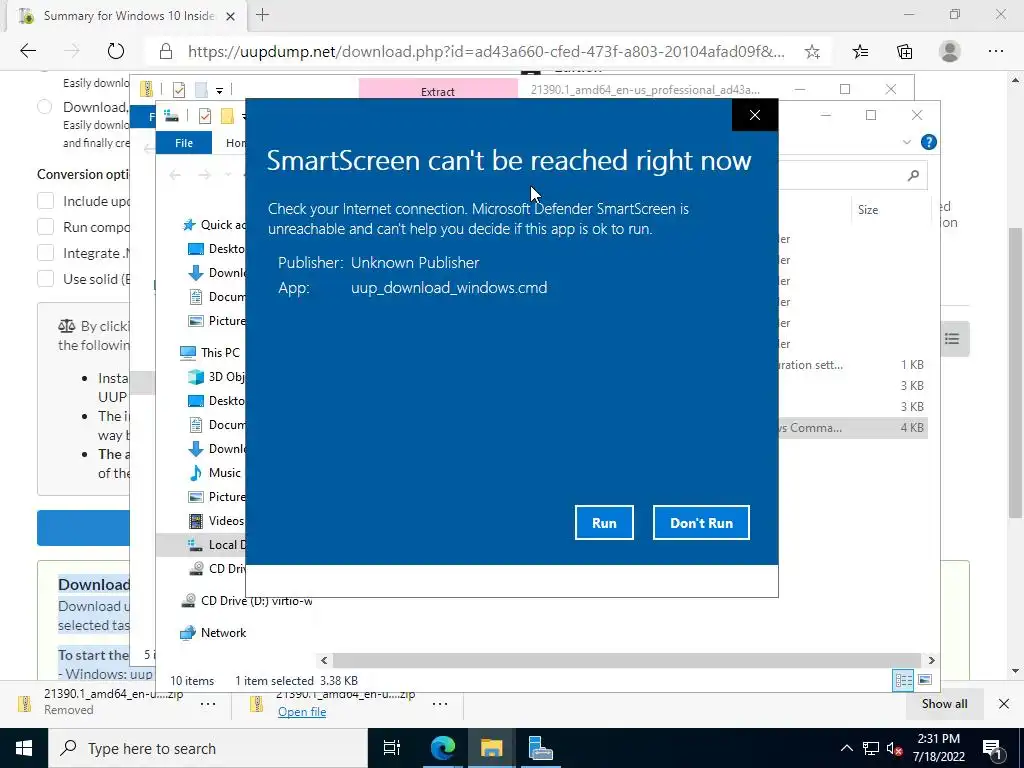Viewport: 1024px width, 768px height.
Task: Select Desktop under Quick access
Action: pos(216,249)
